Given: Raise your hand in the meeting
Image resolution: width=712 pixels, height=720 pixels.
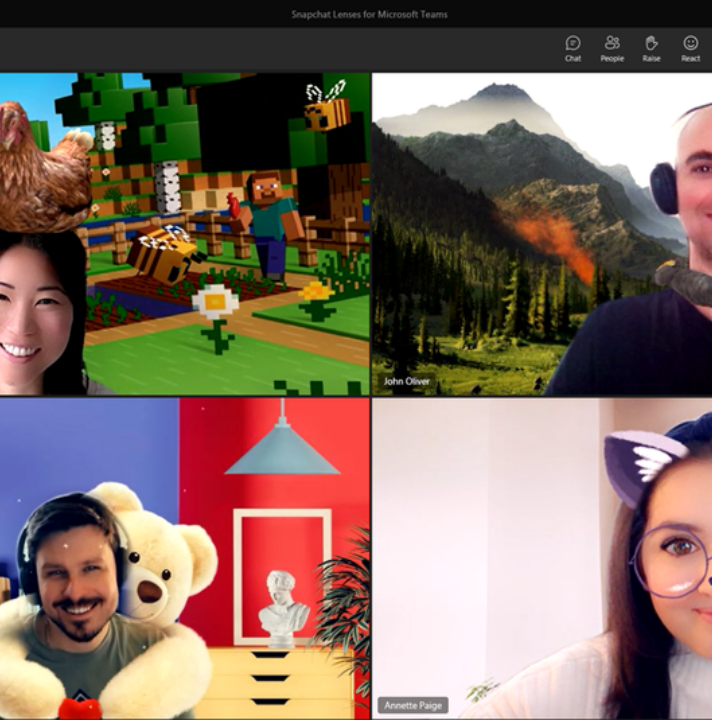Looking at the screenshot, I should [651, 48].
